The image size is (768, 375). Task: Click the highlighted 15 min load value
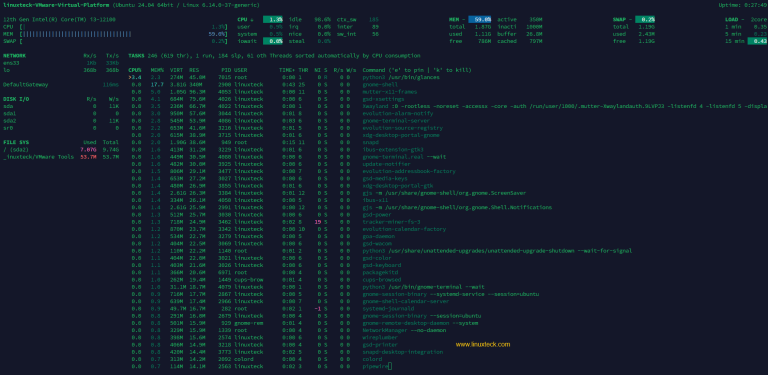click(757, 41)
